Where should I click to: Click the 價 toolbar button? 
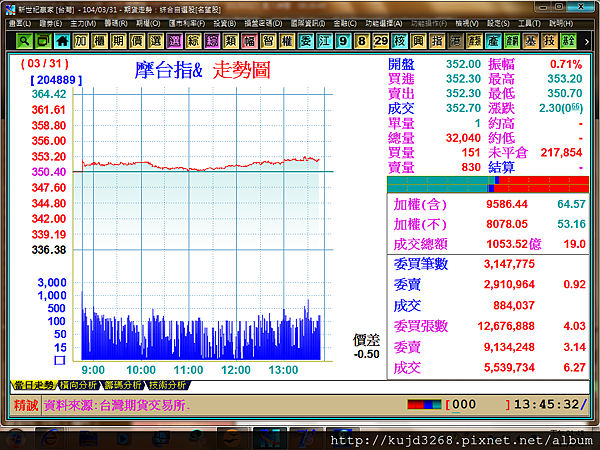[x=137, y=41]
